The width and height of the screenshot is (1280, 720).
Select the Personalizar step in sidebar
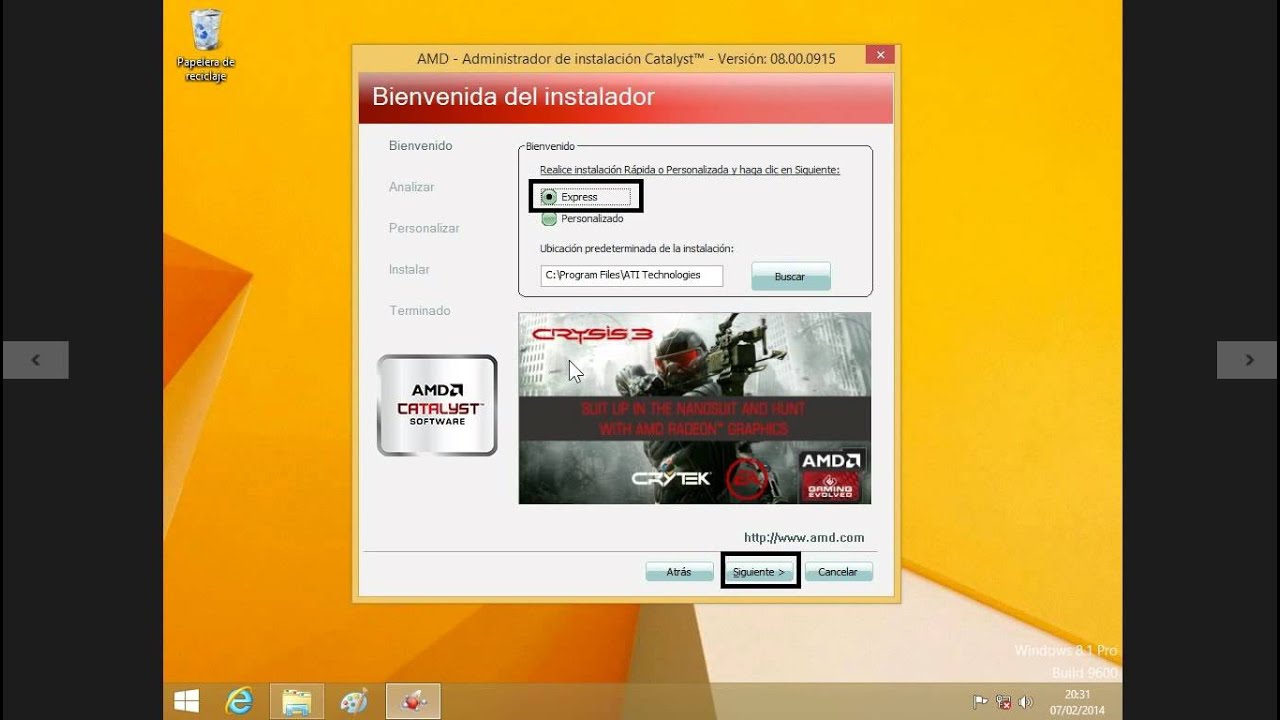pos(424,228)
